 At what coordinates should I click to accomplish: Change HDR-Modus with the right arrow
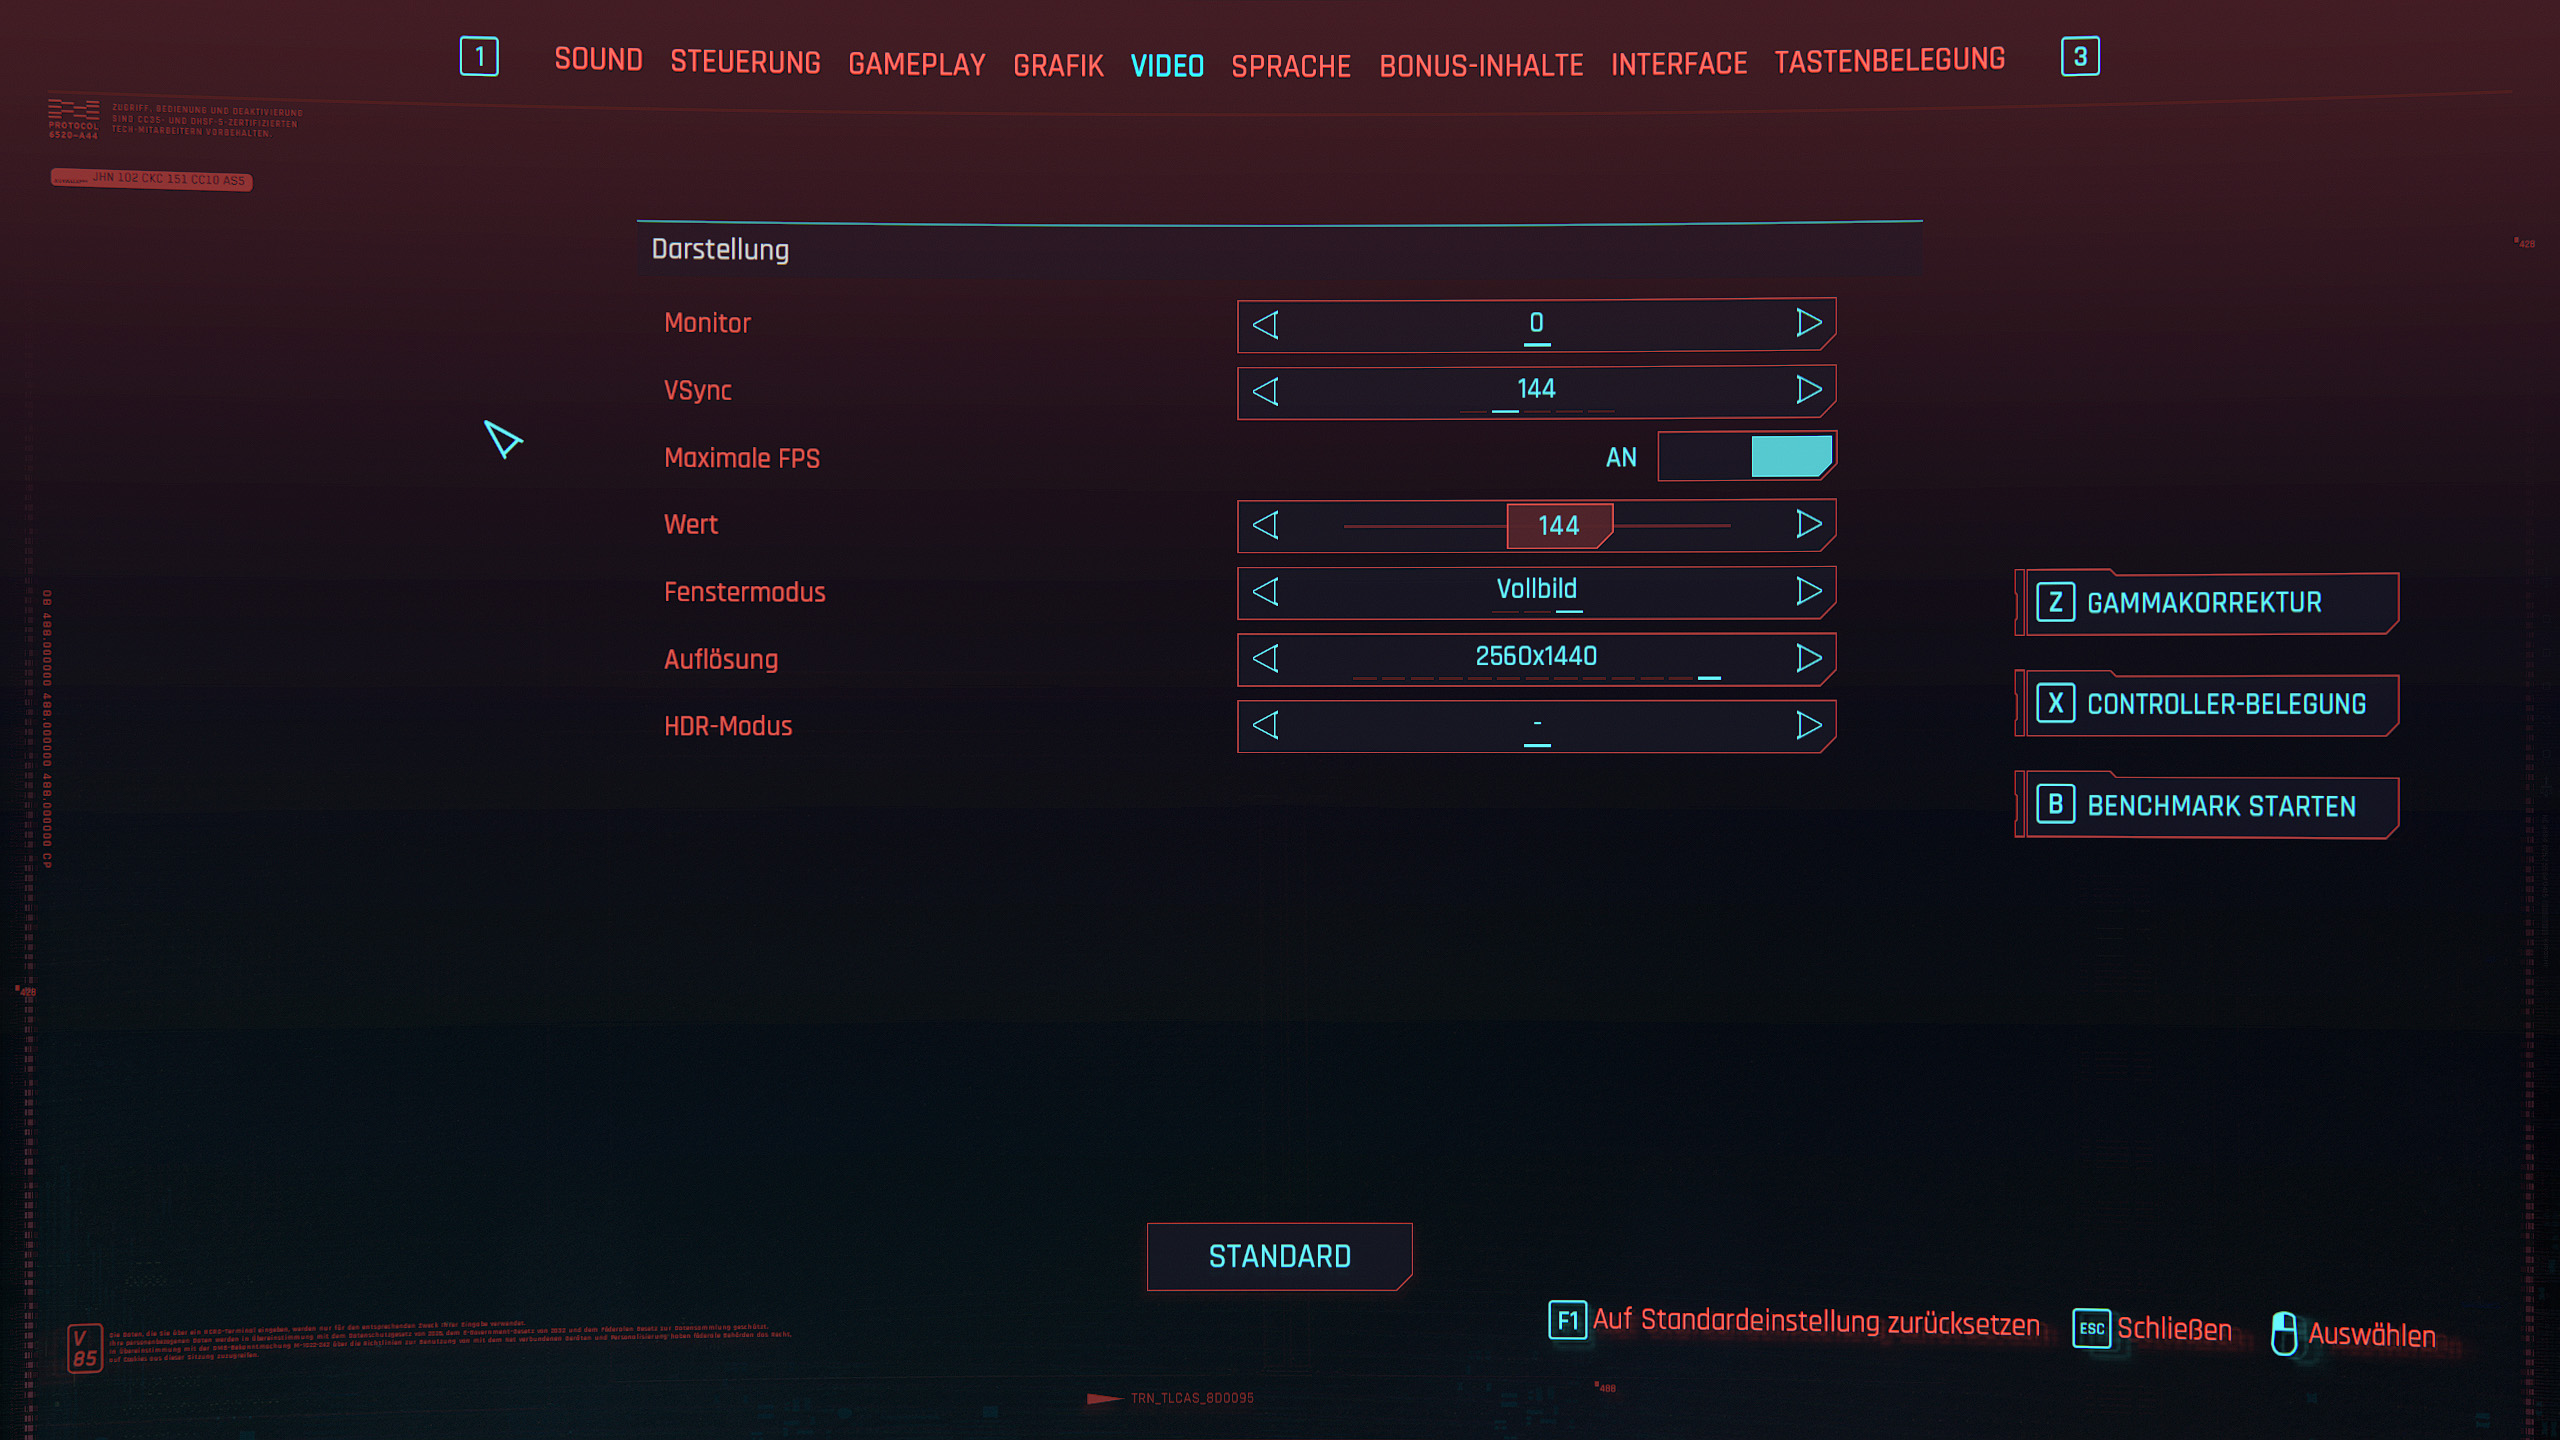click(x=1808, y=725)
